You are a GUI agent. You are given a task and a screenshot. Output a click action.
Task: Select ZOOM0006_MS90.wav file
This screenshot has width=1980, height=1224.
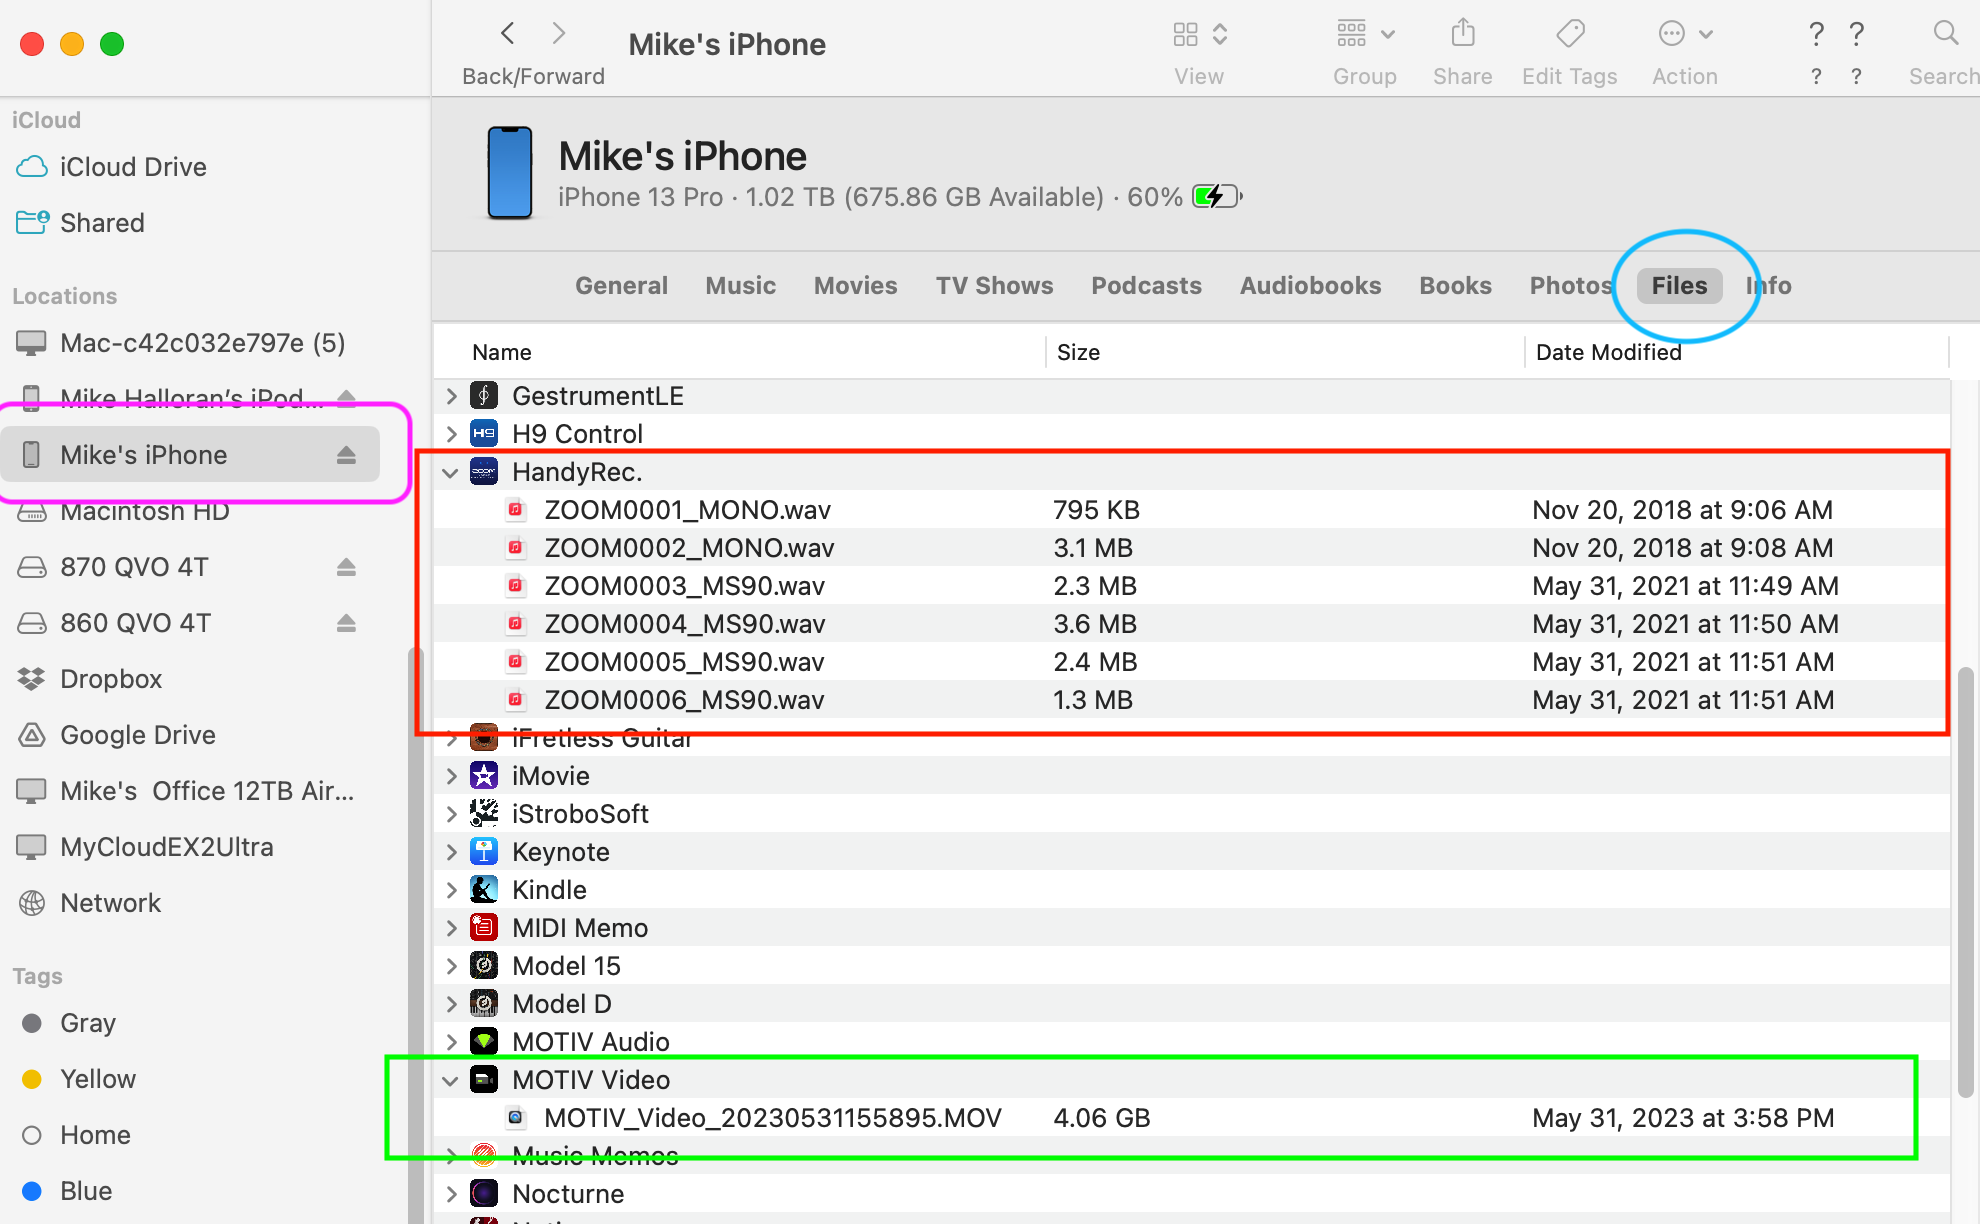pos(1191,700)
